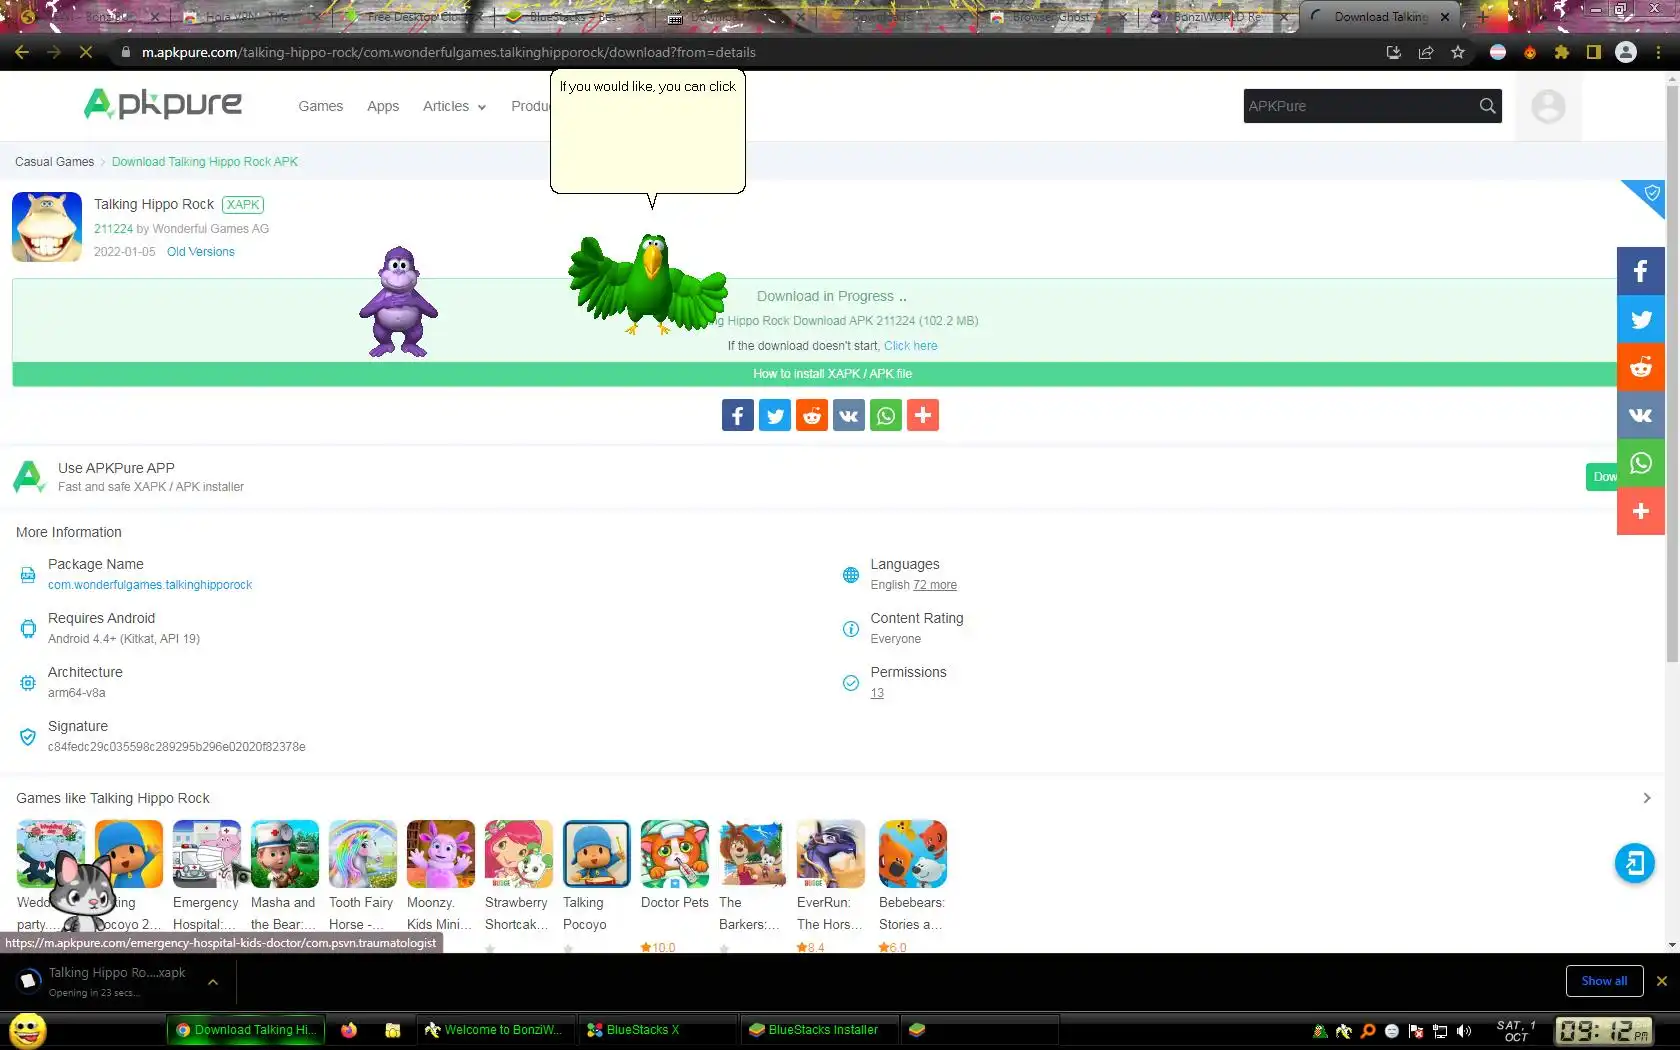Open the EverRun The Horse game thumbnail
The height and width of the screenshot is (1050, 1680).
831,854
